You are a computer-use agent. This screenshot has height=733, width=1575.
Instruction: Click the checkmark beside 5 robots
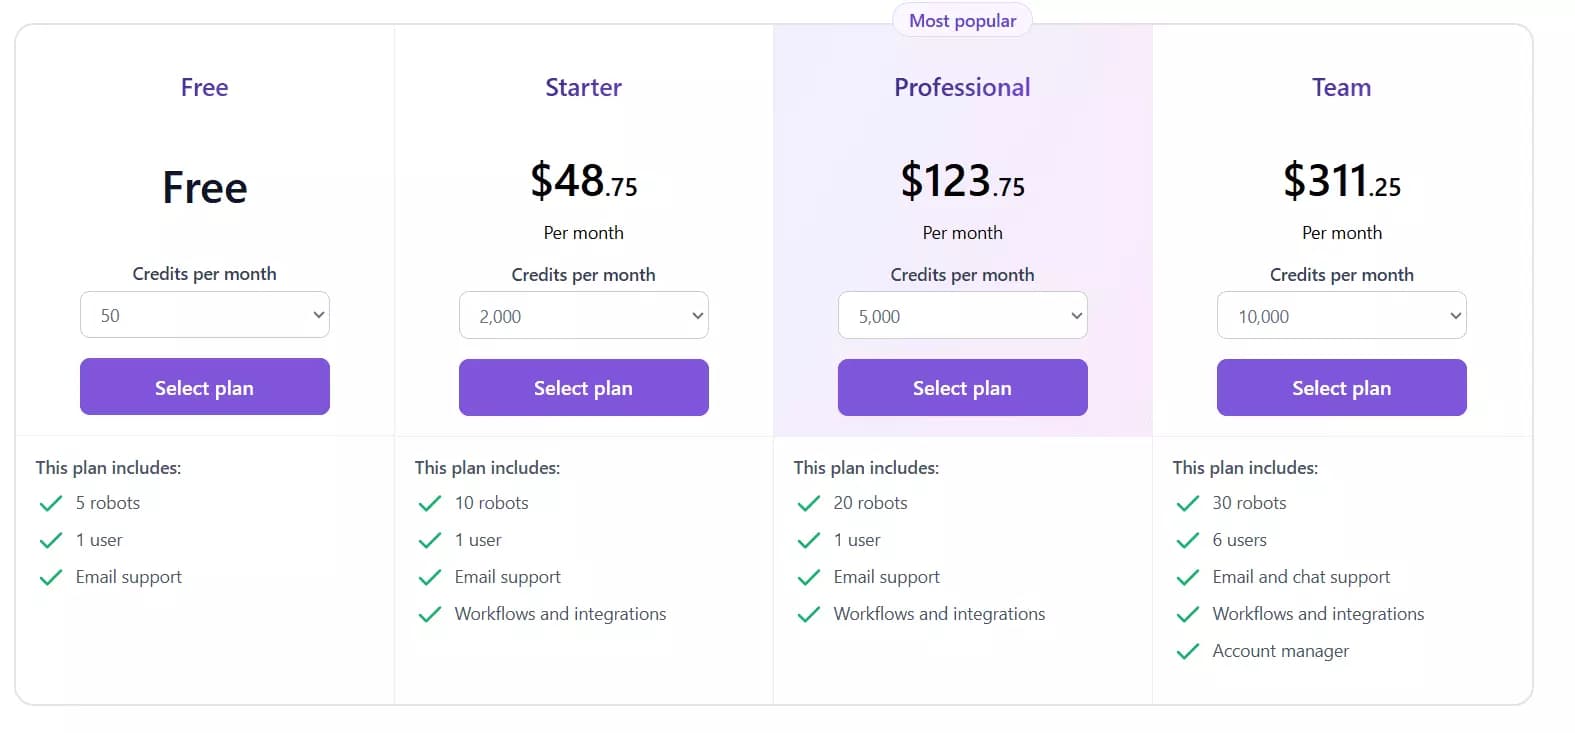[x=50, y=503]
